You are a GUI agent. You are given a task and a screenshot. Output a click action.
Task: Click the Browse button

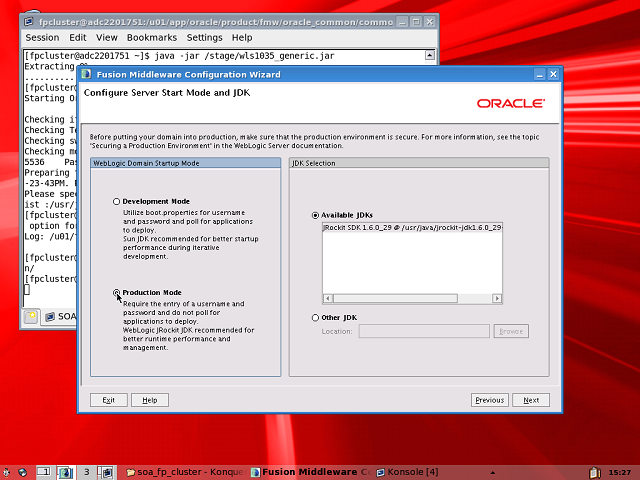point(511,331)
